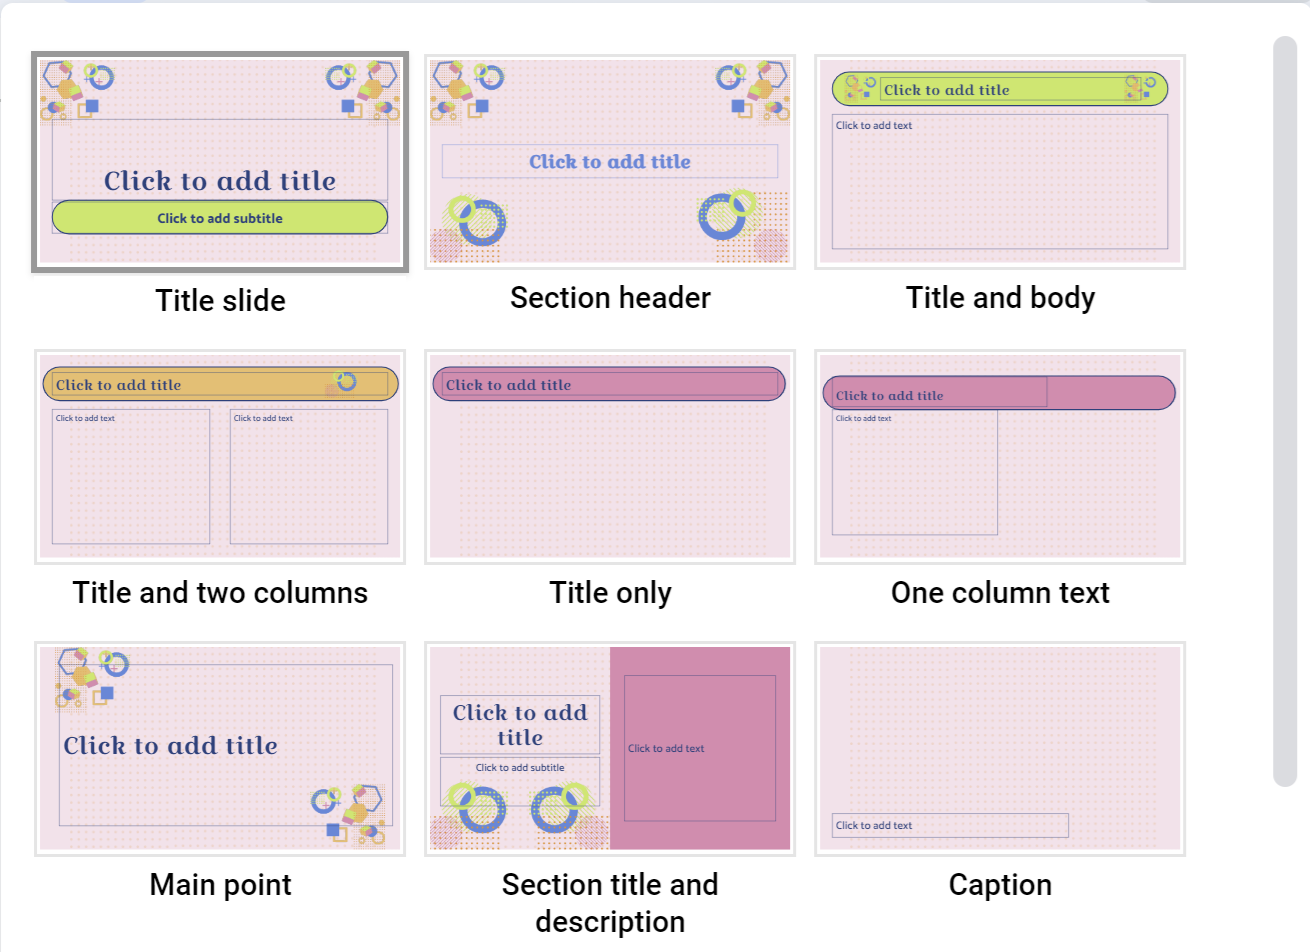This screenshot has width=1310, height=952.
Task: Click the Title slide label text
Action: point(220,300)
